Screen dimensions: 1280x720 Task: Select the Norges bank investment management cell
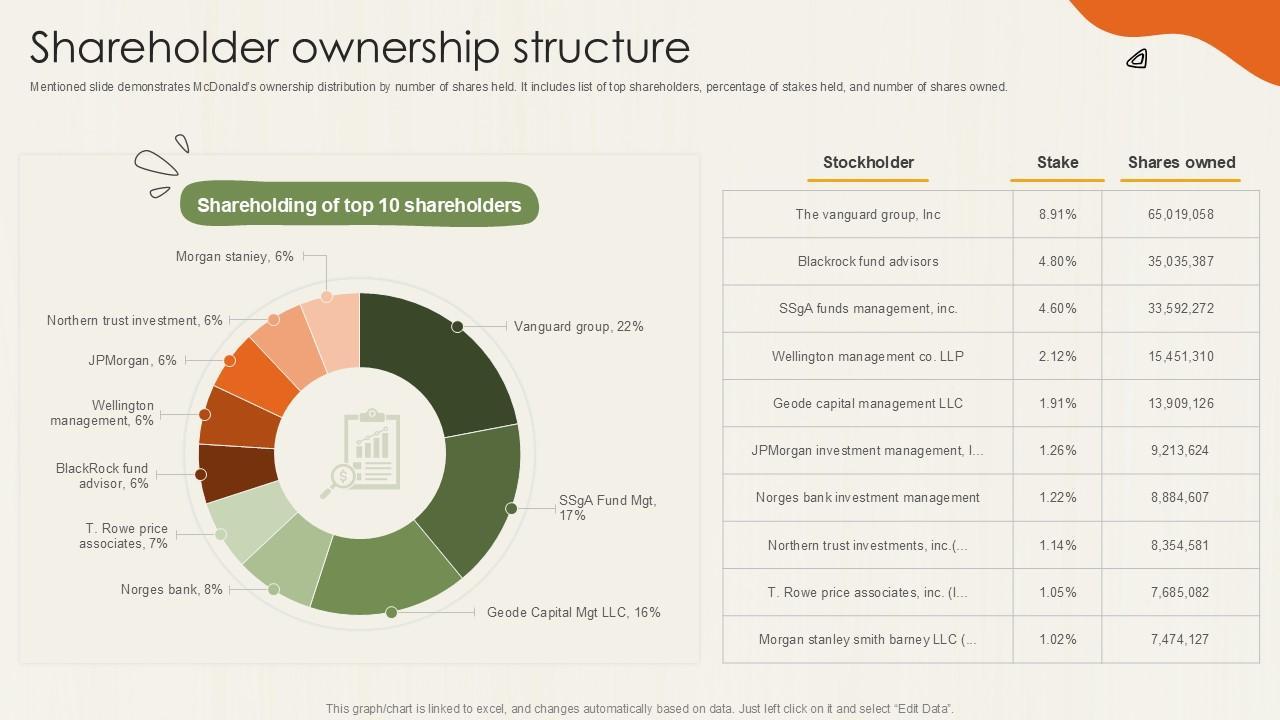point(868,497)
